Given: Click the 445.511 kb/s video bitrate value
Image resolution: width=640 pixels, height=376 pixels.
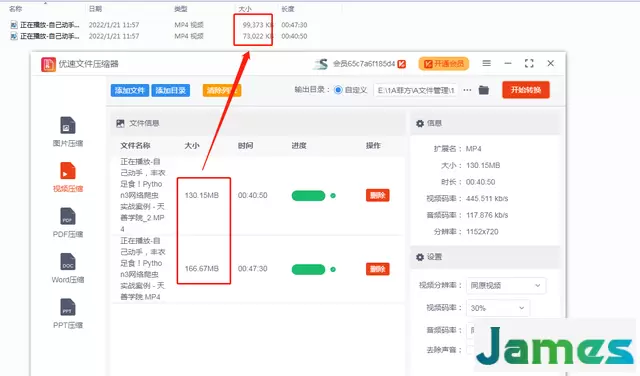Looking at the screenshot, I should coord(487,199).
